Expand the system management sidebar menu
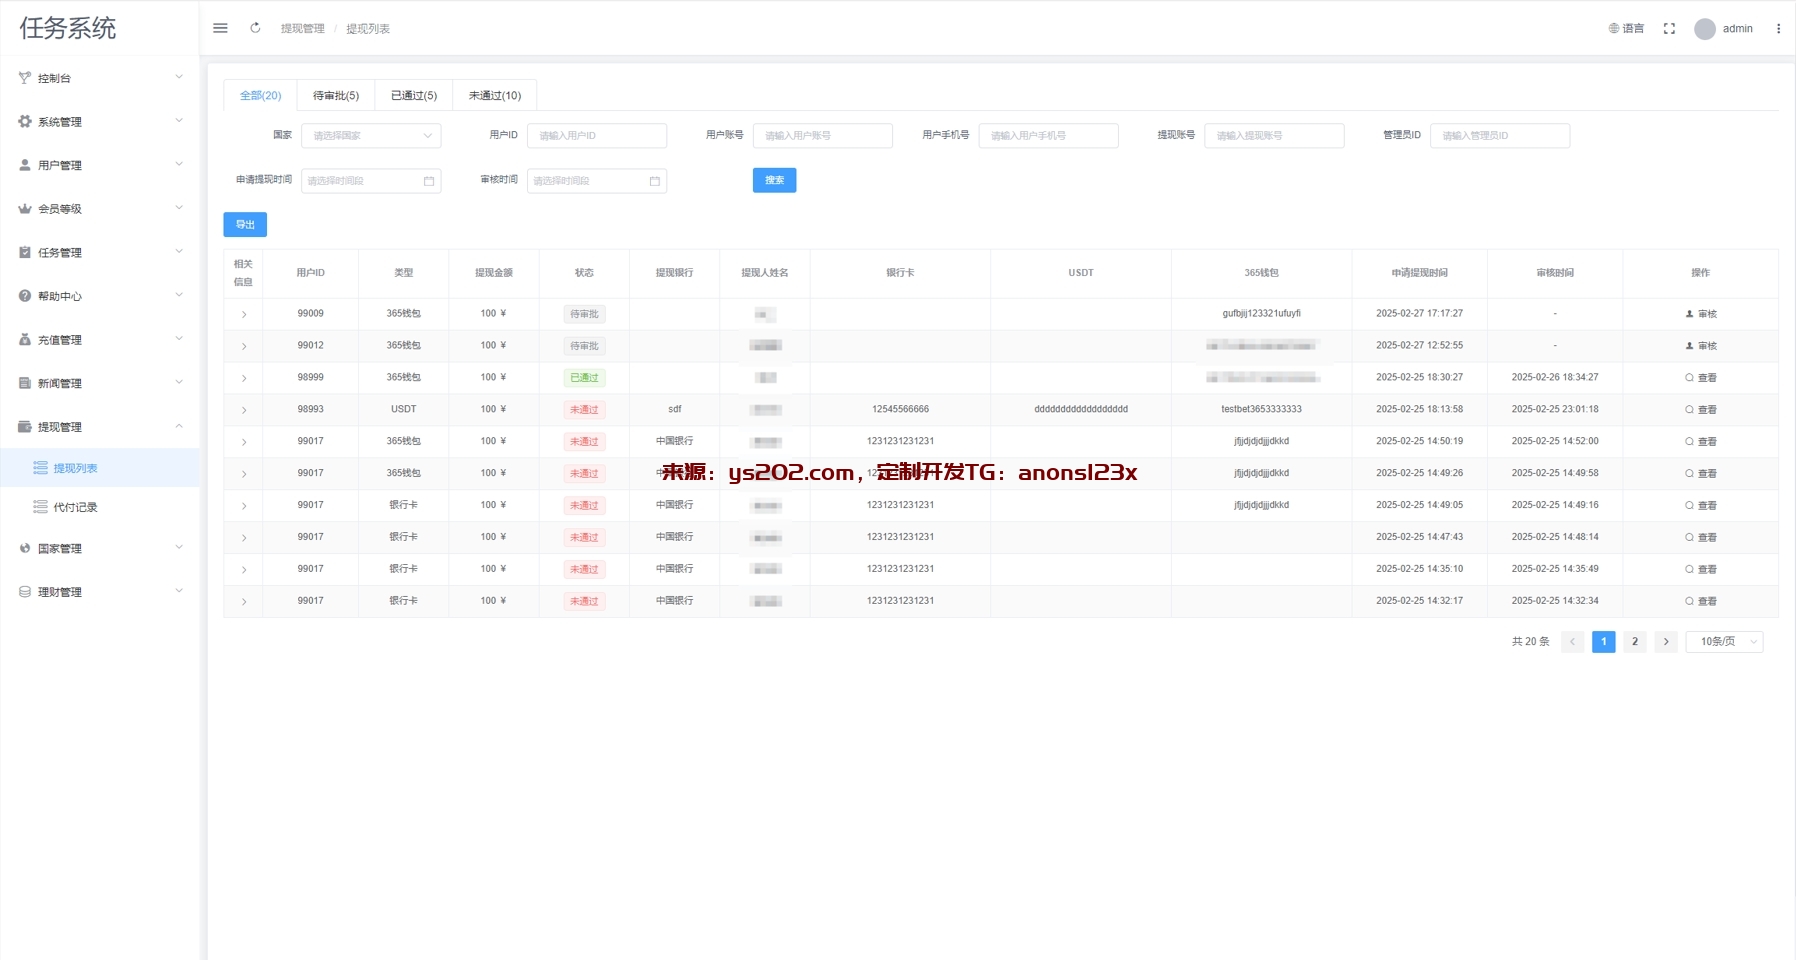Screen dimensions: 1796x960 [100, 122]
